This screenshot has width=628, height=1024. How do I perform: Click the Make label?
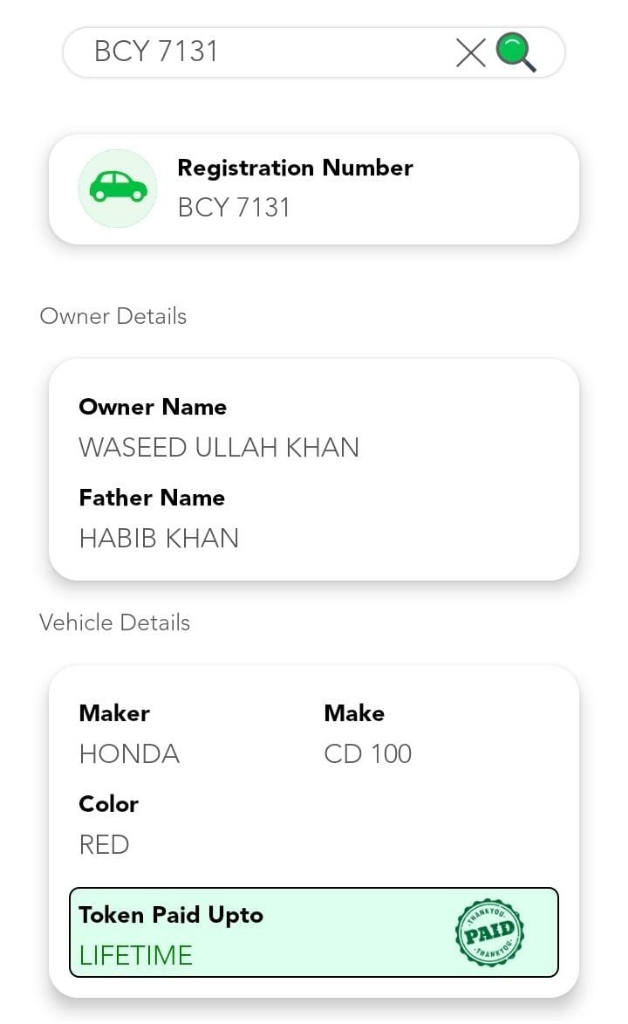point(354,713)
